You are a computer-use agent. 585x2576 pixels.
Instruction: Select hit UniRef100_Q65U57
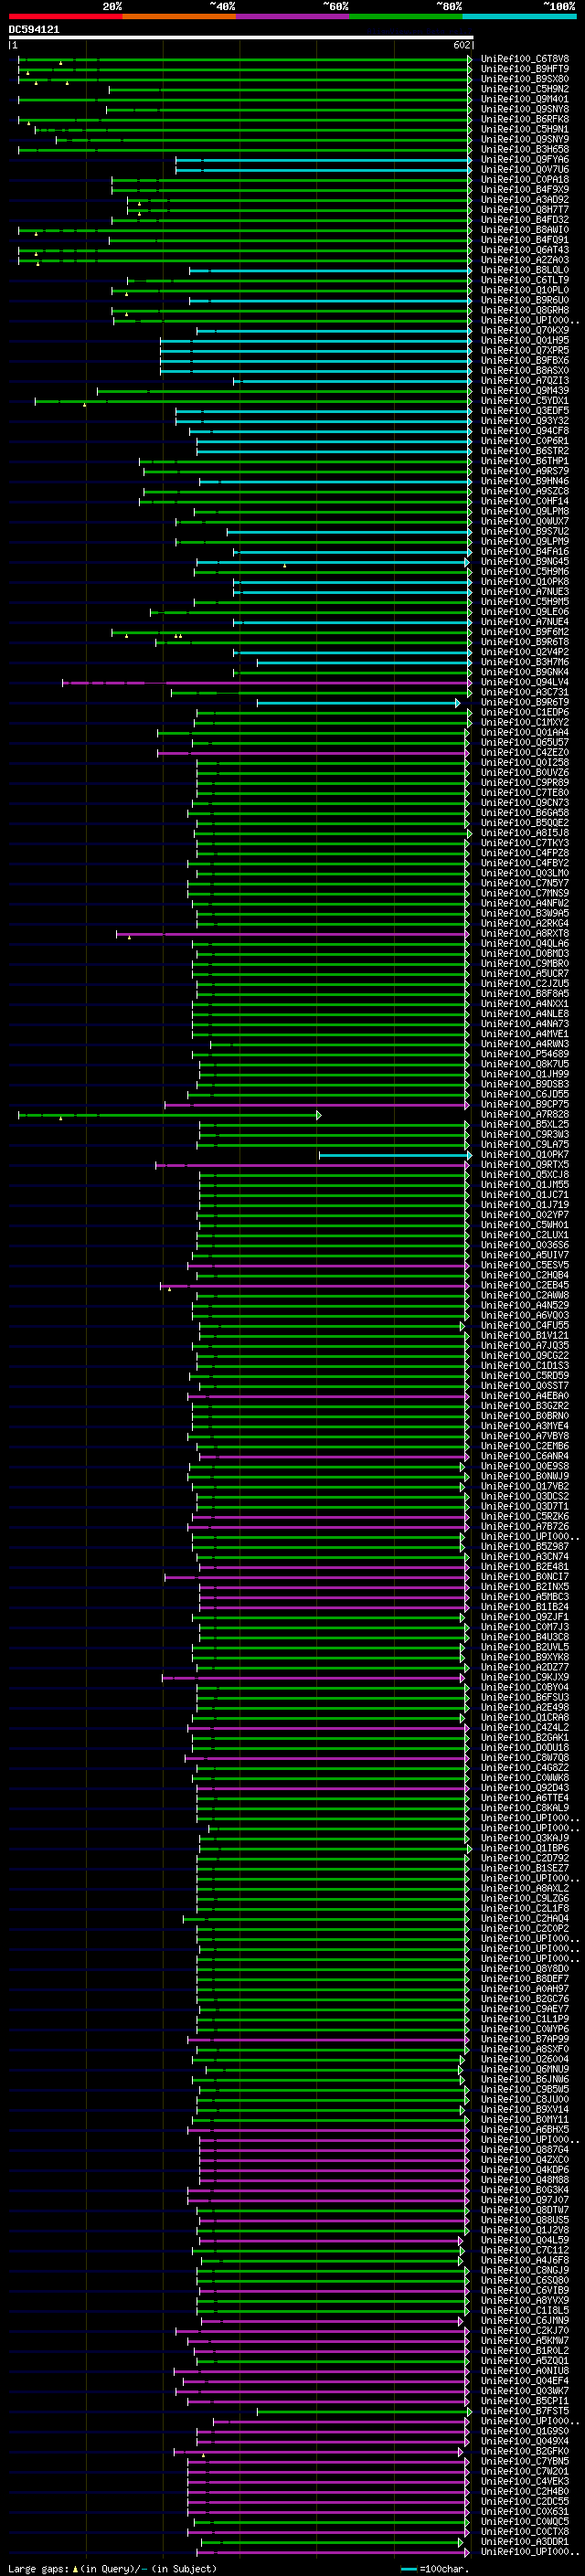click(x=525, y=742)
